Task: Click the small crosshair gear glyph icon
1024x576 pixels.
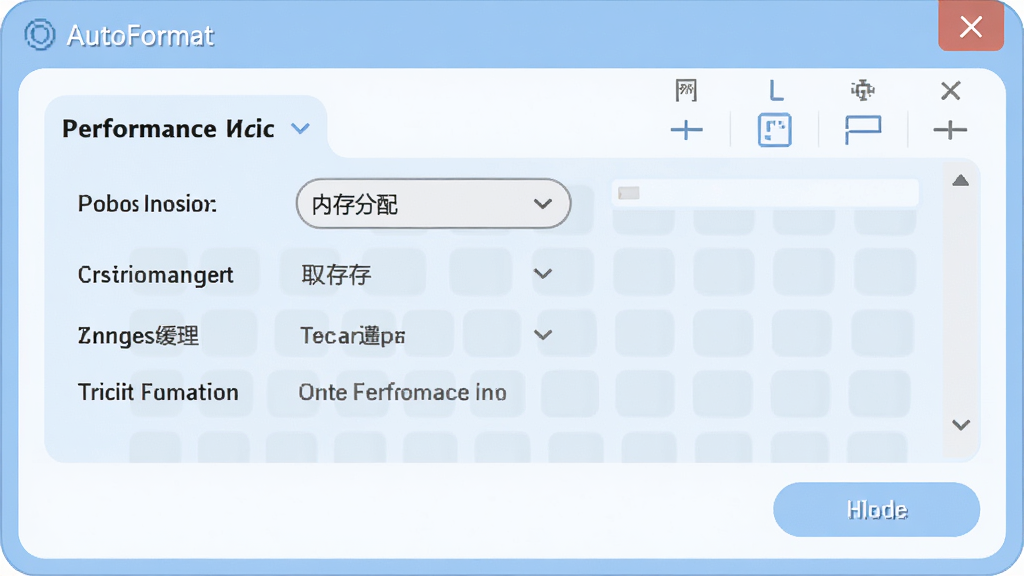Action: coord(863,90)
